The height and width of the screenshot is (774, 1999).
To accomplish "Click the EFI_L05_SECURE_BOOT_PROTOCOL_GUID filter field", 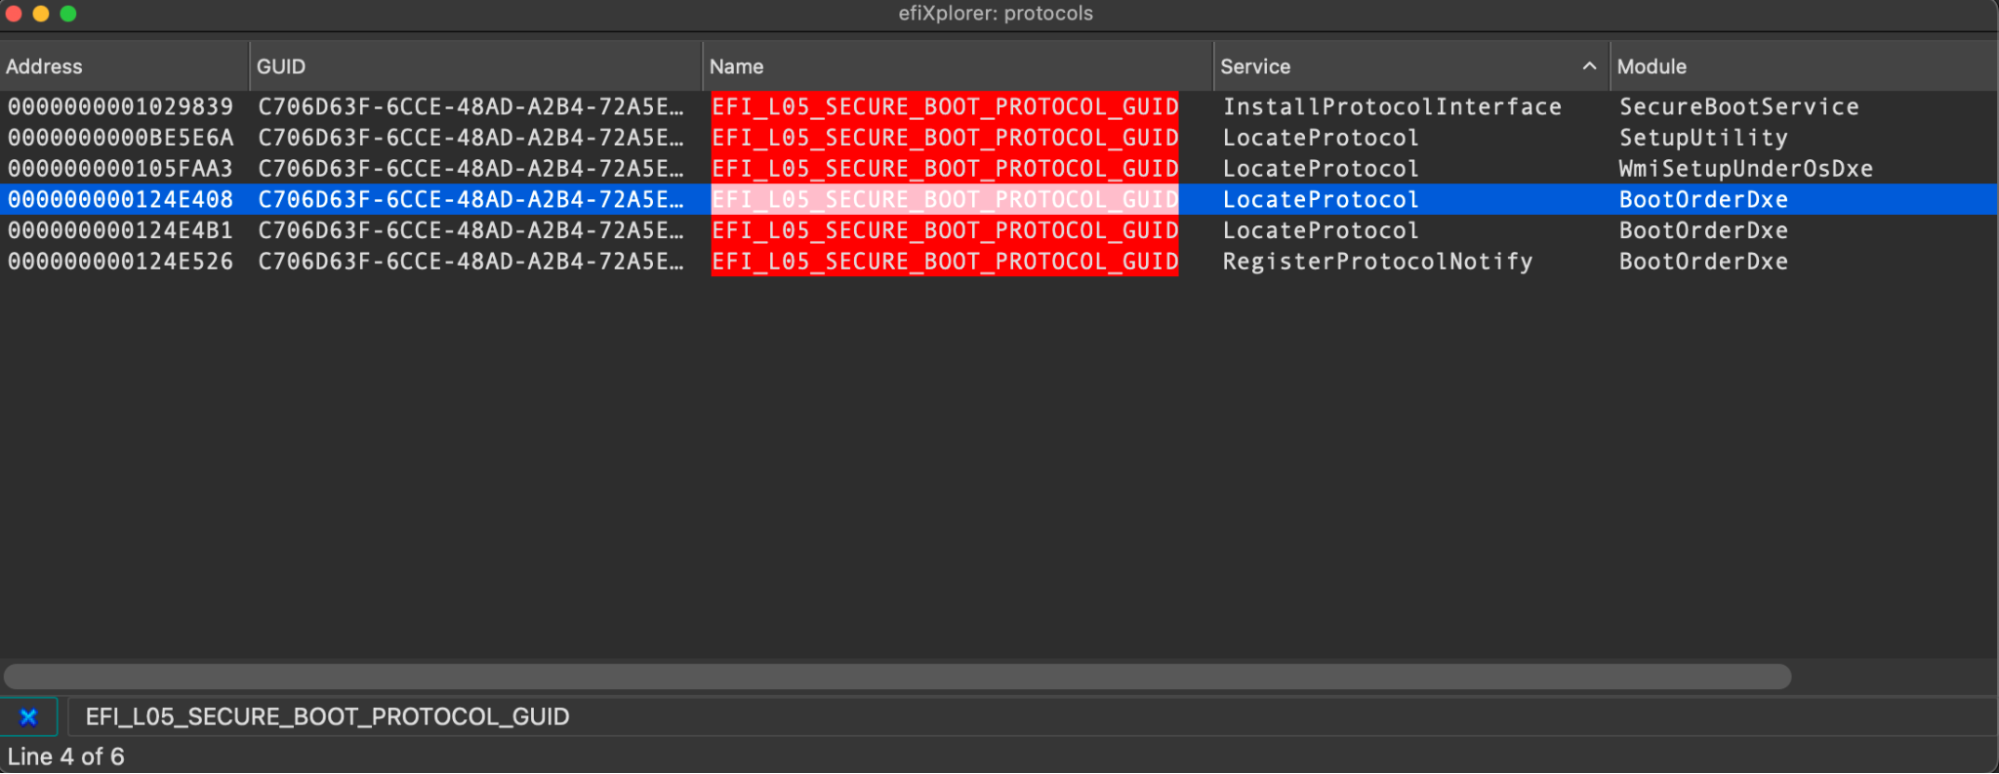I will 328,716.
